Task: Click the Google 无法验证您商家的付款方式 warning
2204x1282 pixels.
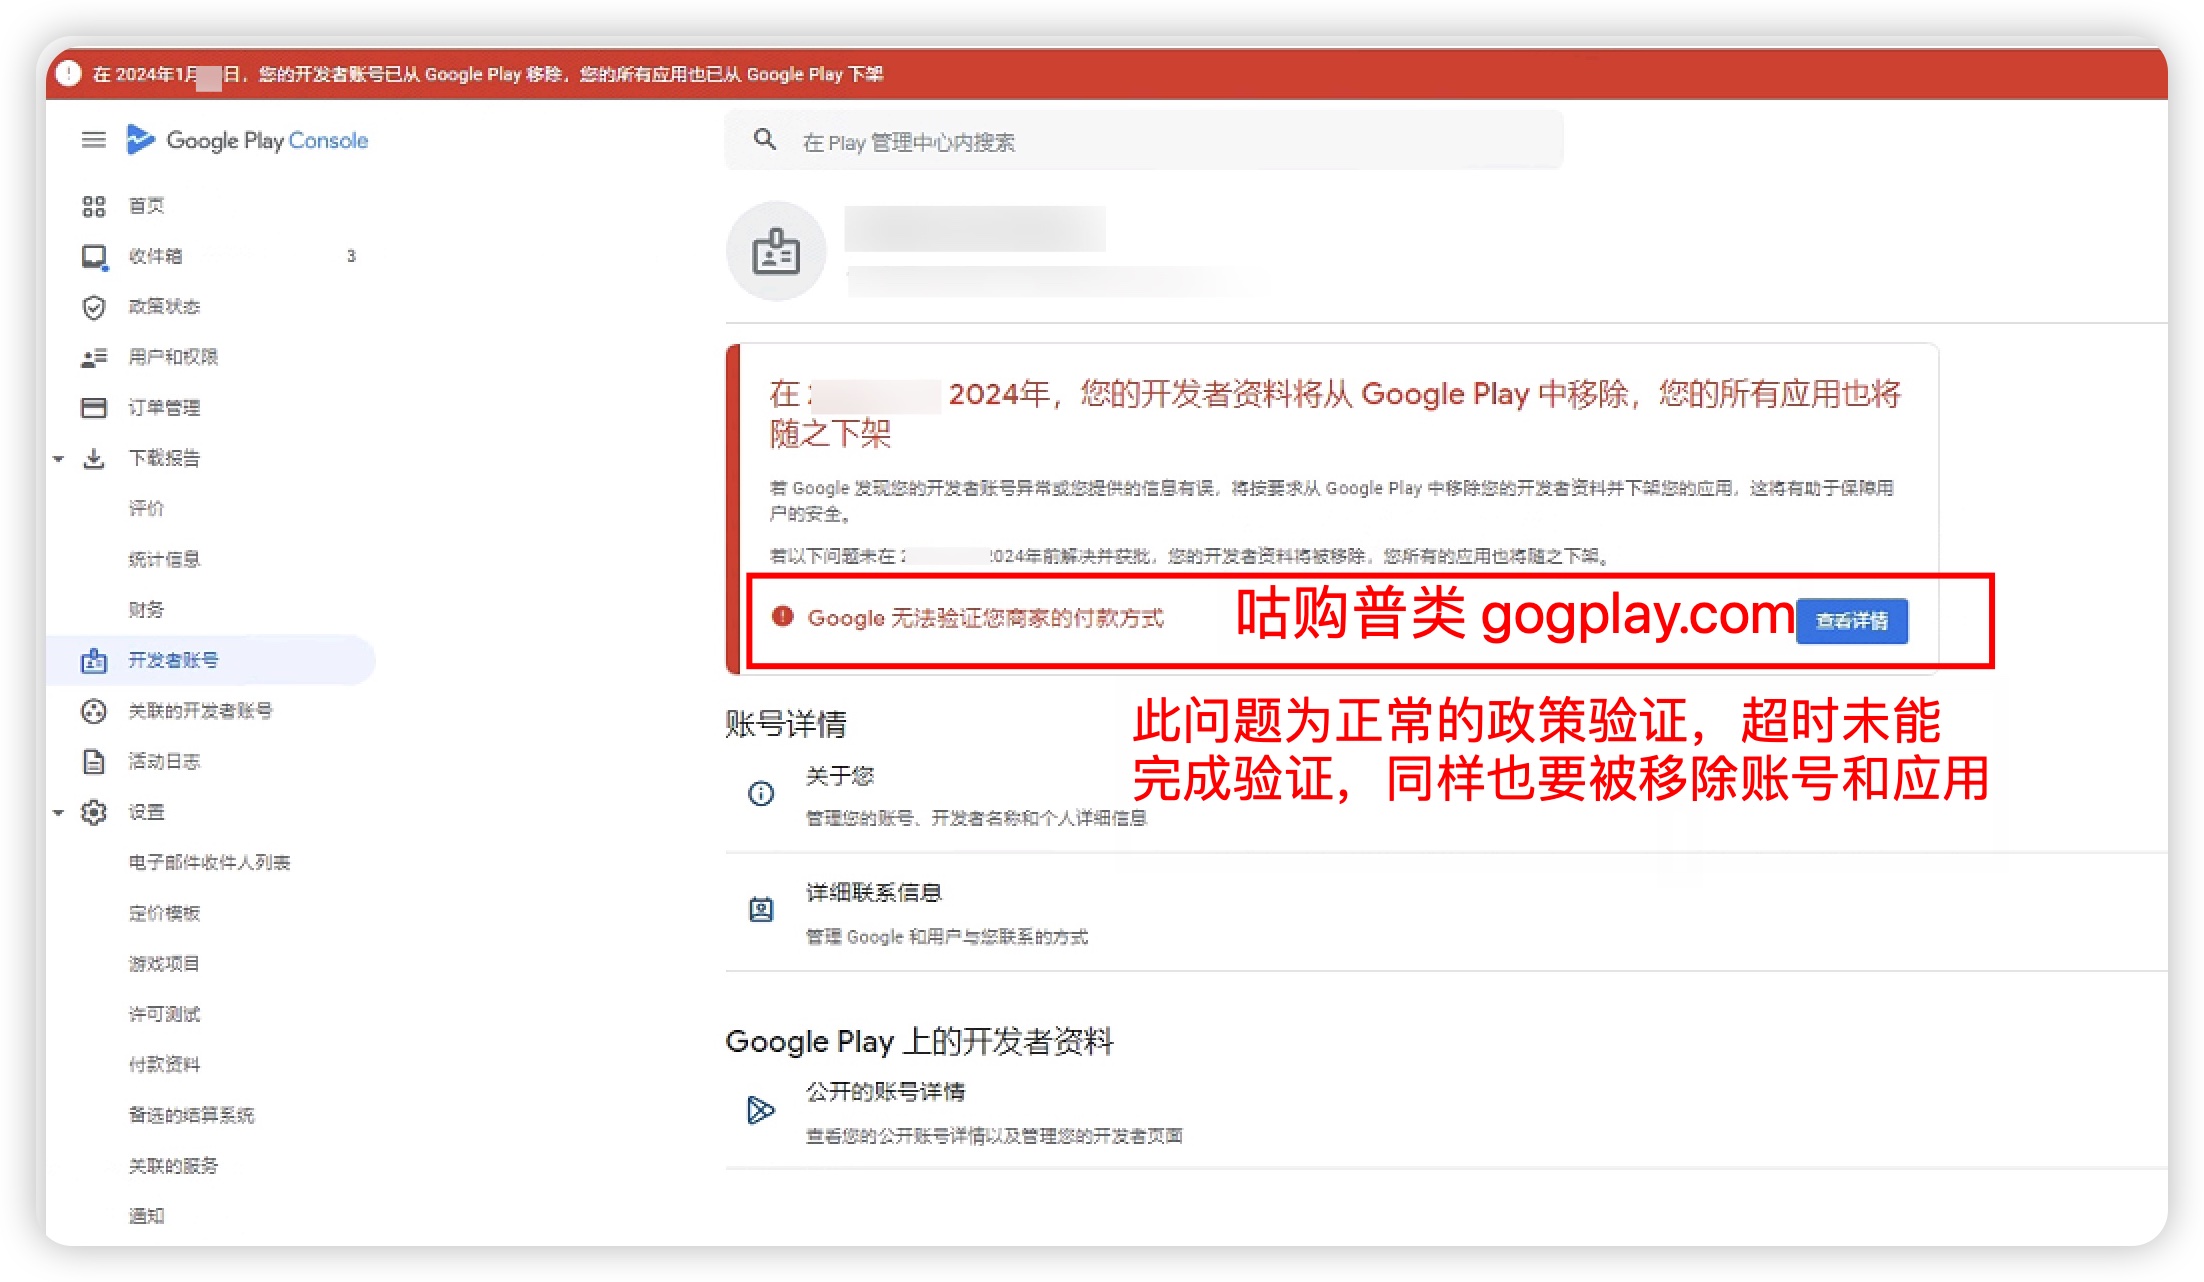Action: pyautogui.click(x=985, y=618)
